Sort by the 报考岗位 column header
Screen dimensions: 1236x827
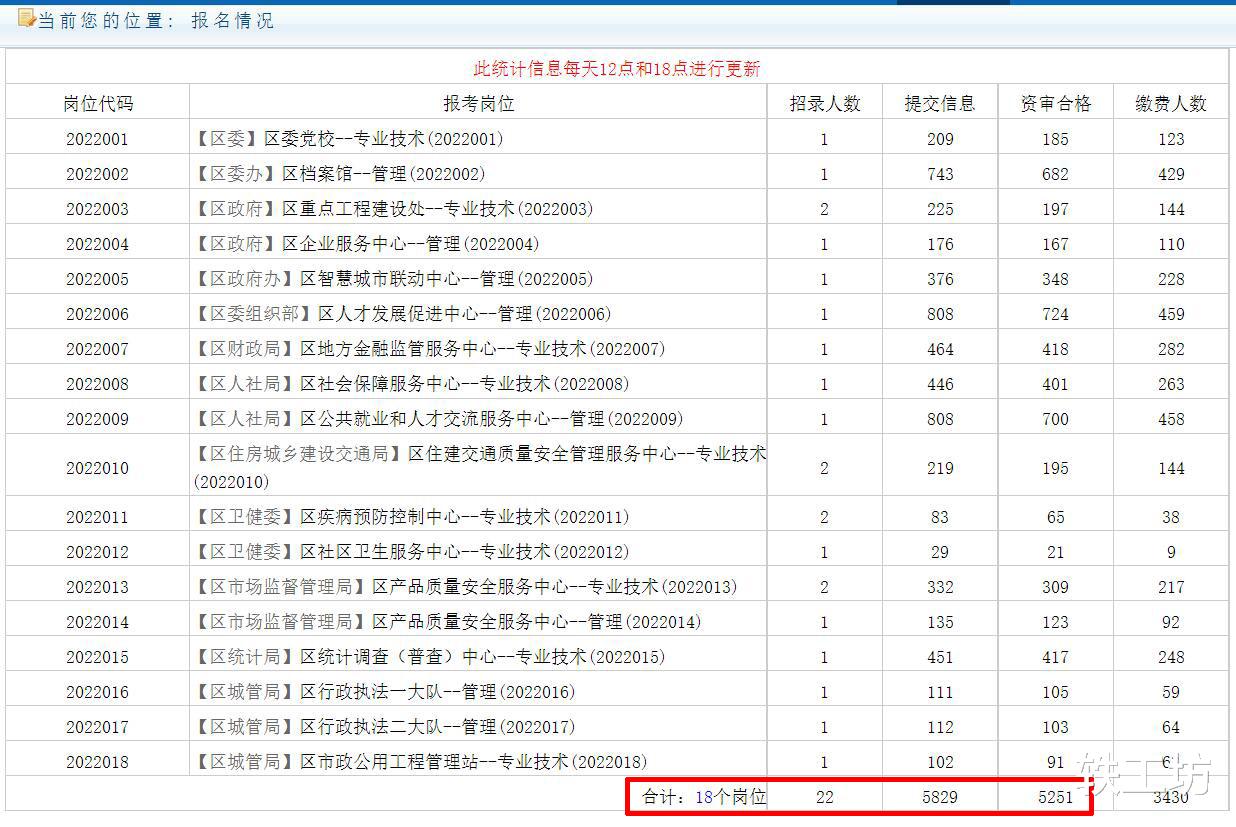click(x=479, y=101)
